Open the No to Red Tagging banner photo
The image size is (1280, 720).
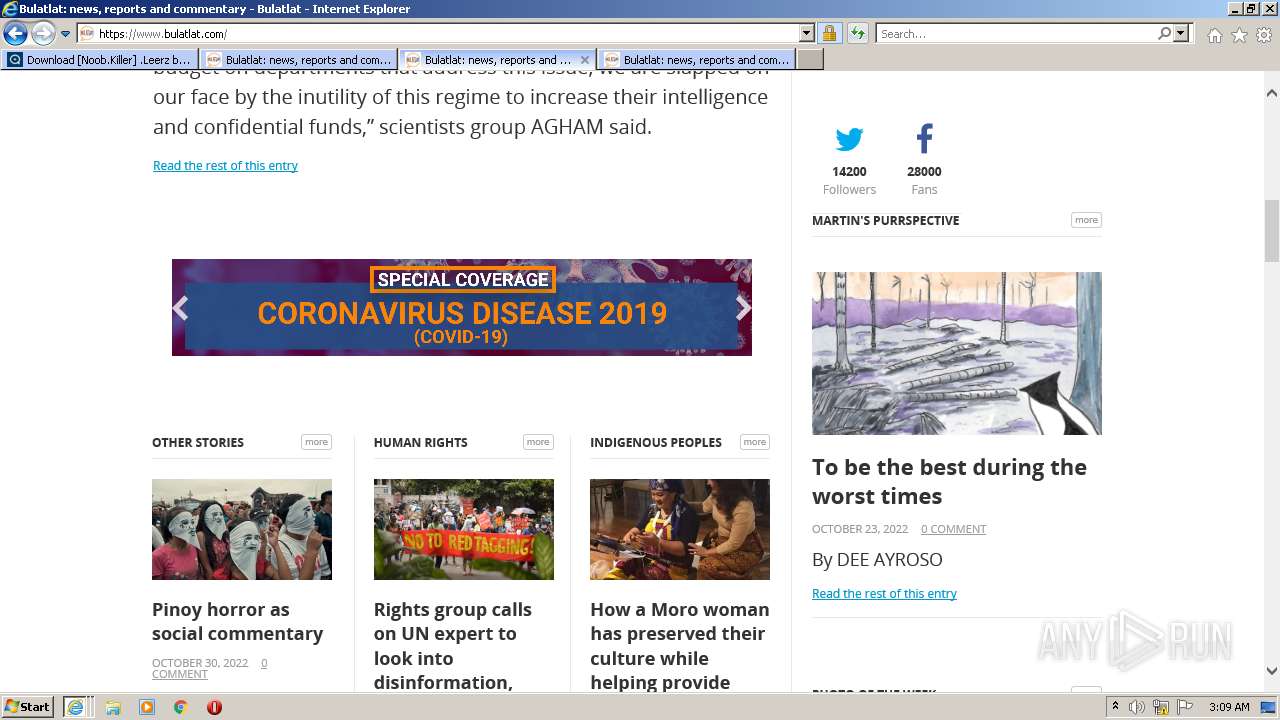464,529
